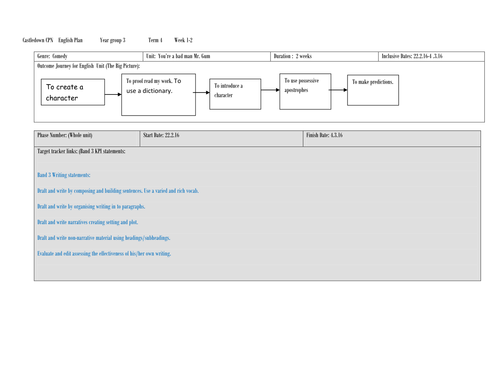Click the Finish Date: 4.3.16 cell

click(392, 138)
